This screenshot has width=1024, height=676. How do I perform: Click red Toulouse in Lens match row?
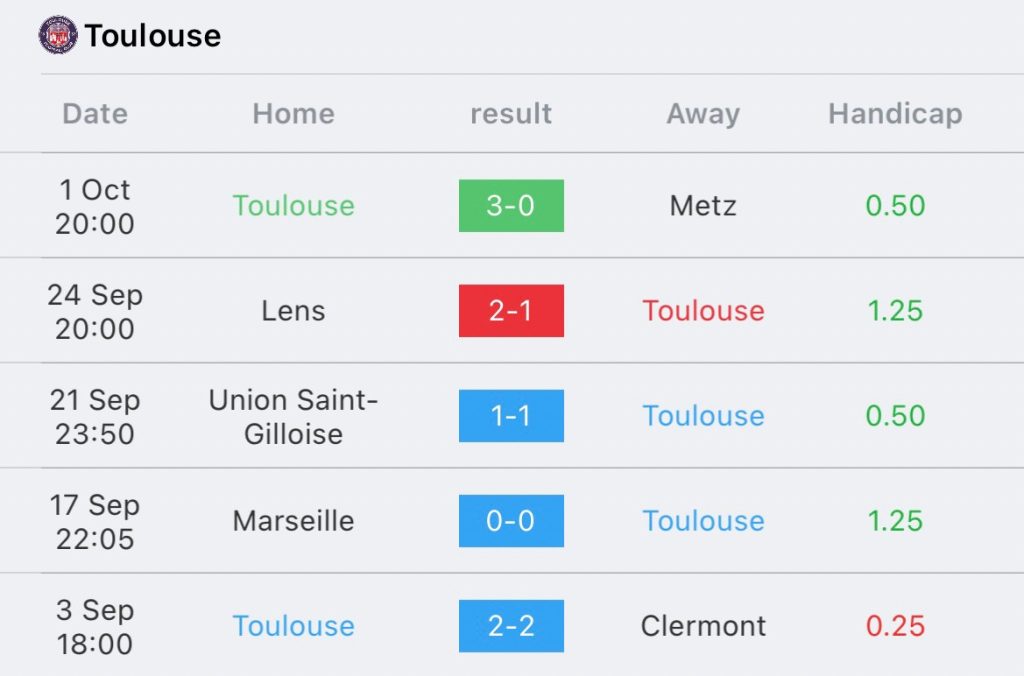pyautogui.click(x=703, y=311)
